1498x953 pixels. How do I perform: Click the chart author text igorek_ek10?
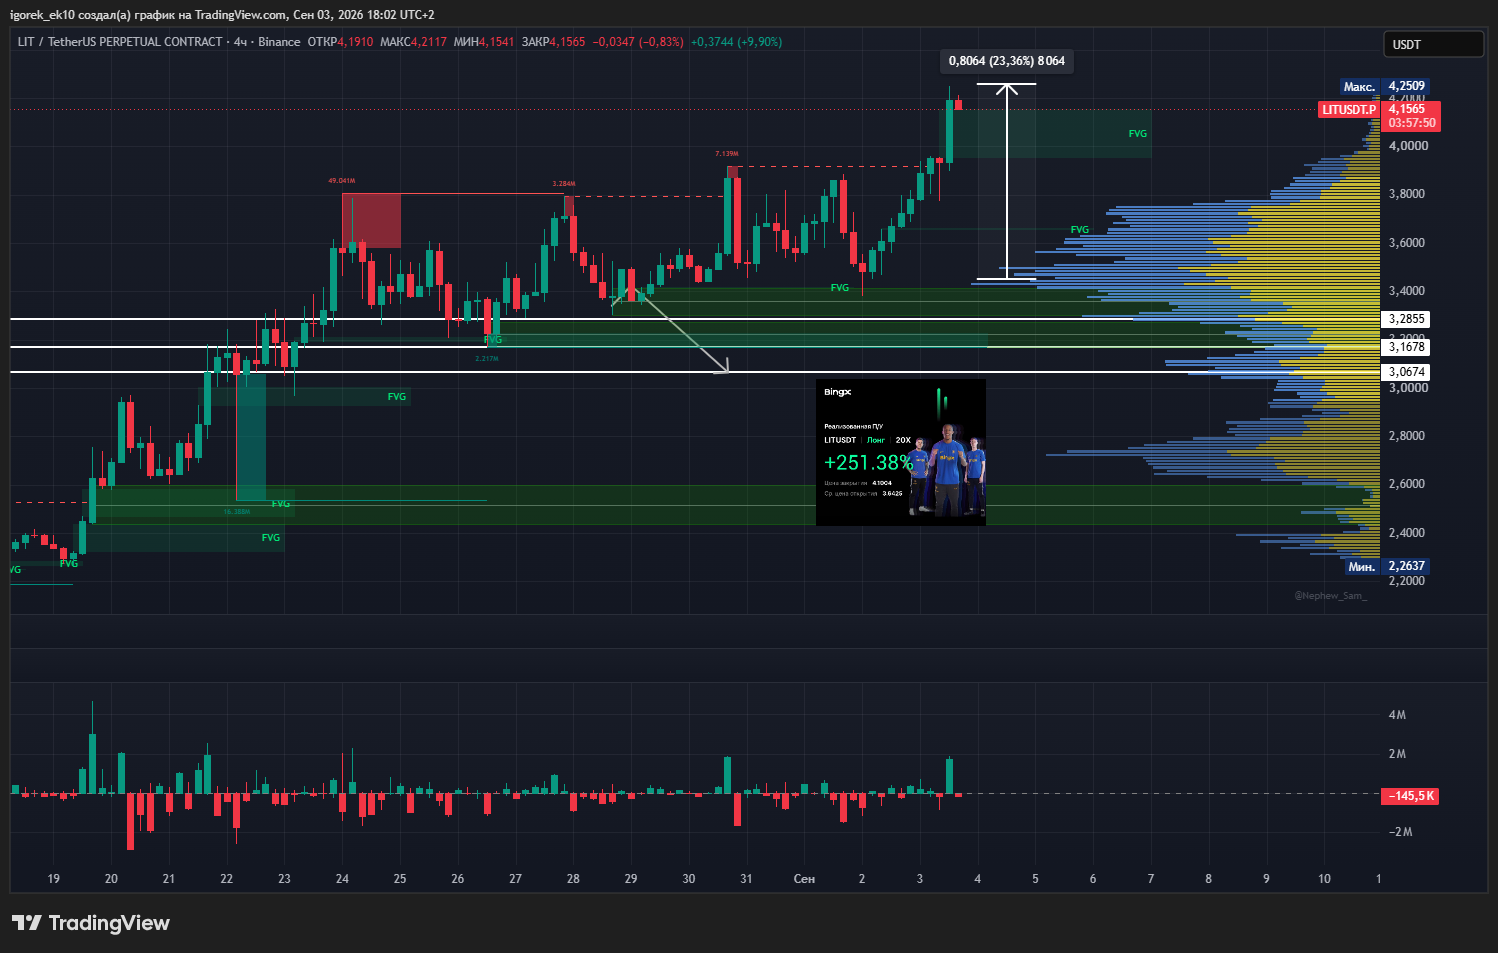(42, 15)
